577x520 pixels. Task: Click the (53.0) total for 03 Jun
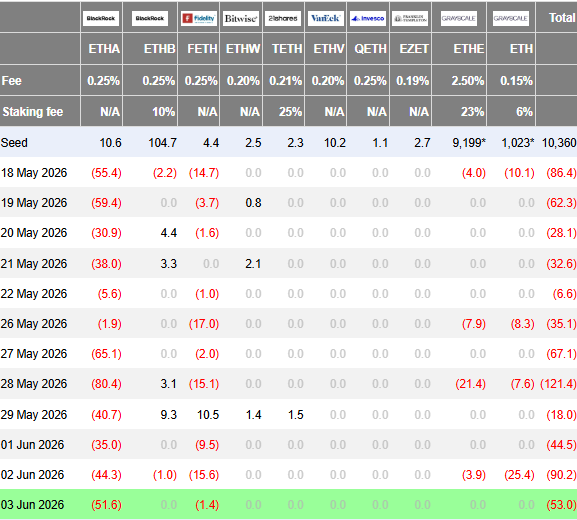point(561,505)
